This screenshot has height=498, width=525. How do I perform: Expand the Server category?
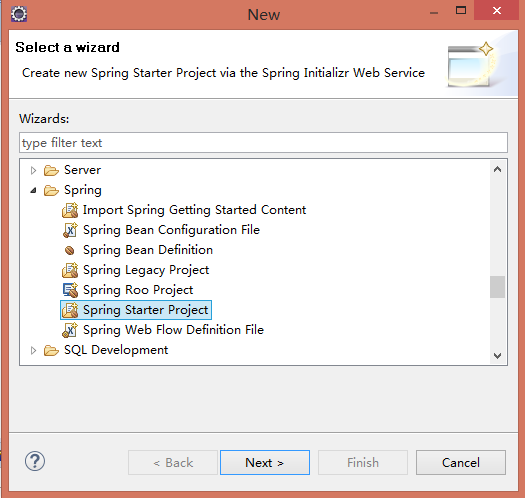point(33,170)
